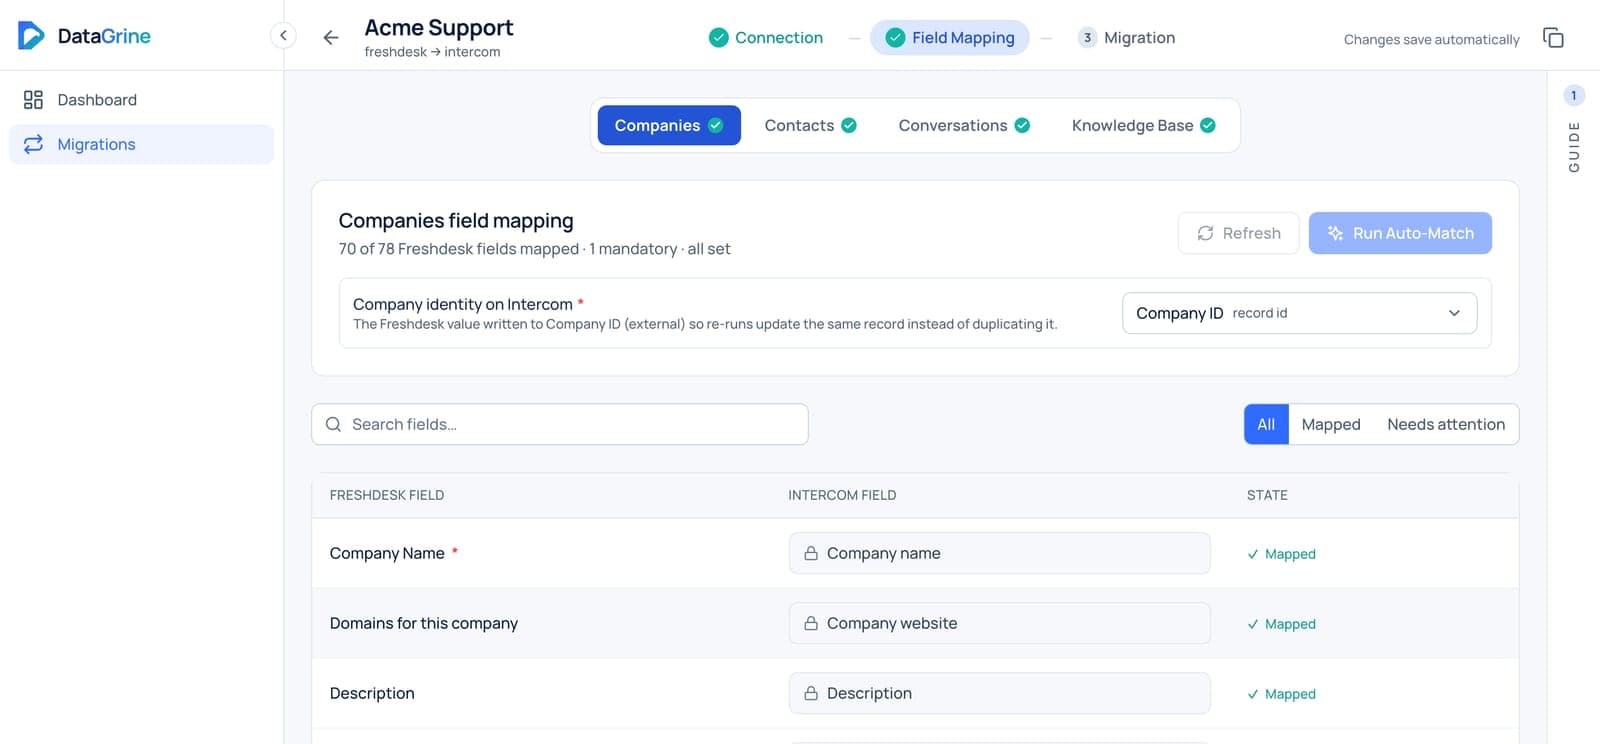Click the search magnifier icon
The image size is (1600, 744).
[x=334, y=424]
